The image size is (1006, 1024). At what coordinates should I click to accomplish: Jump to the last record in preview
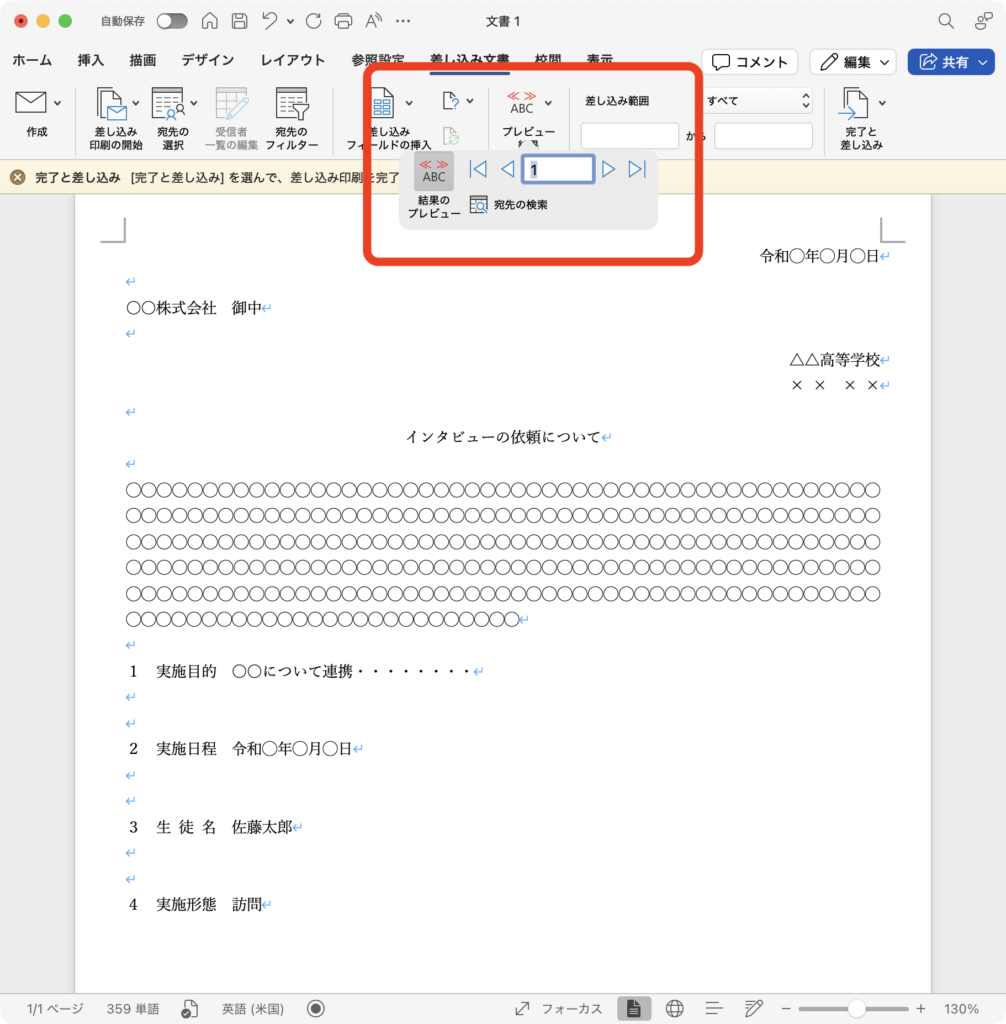click(x=637, y=169)
